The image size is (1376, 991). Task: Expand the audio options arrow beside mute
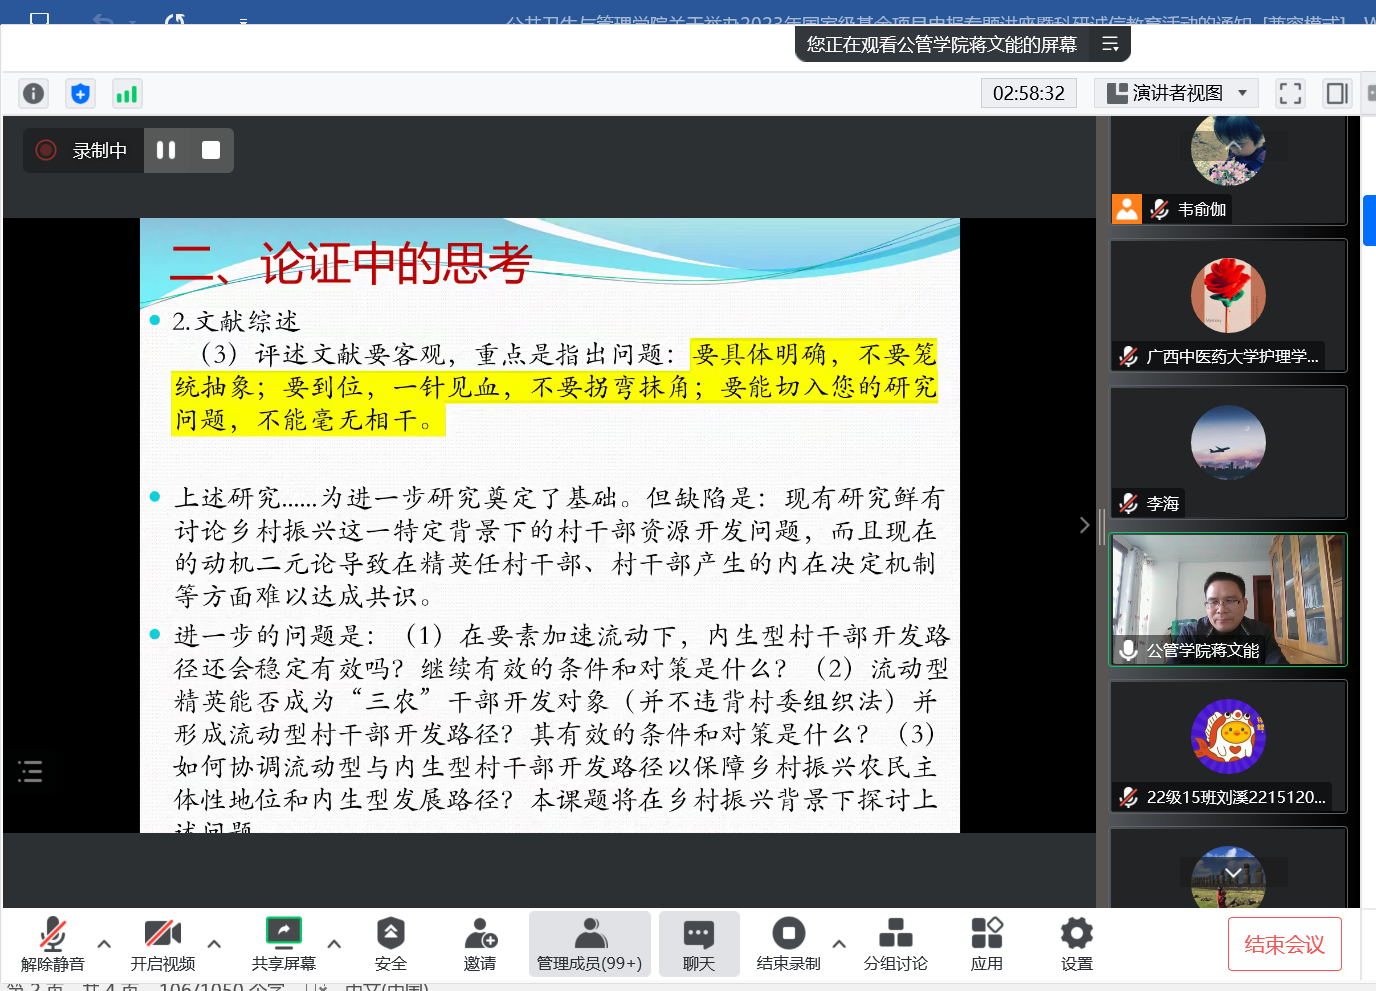pyautogui.click(x=104, y=943)
